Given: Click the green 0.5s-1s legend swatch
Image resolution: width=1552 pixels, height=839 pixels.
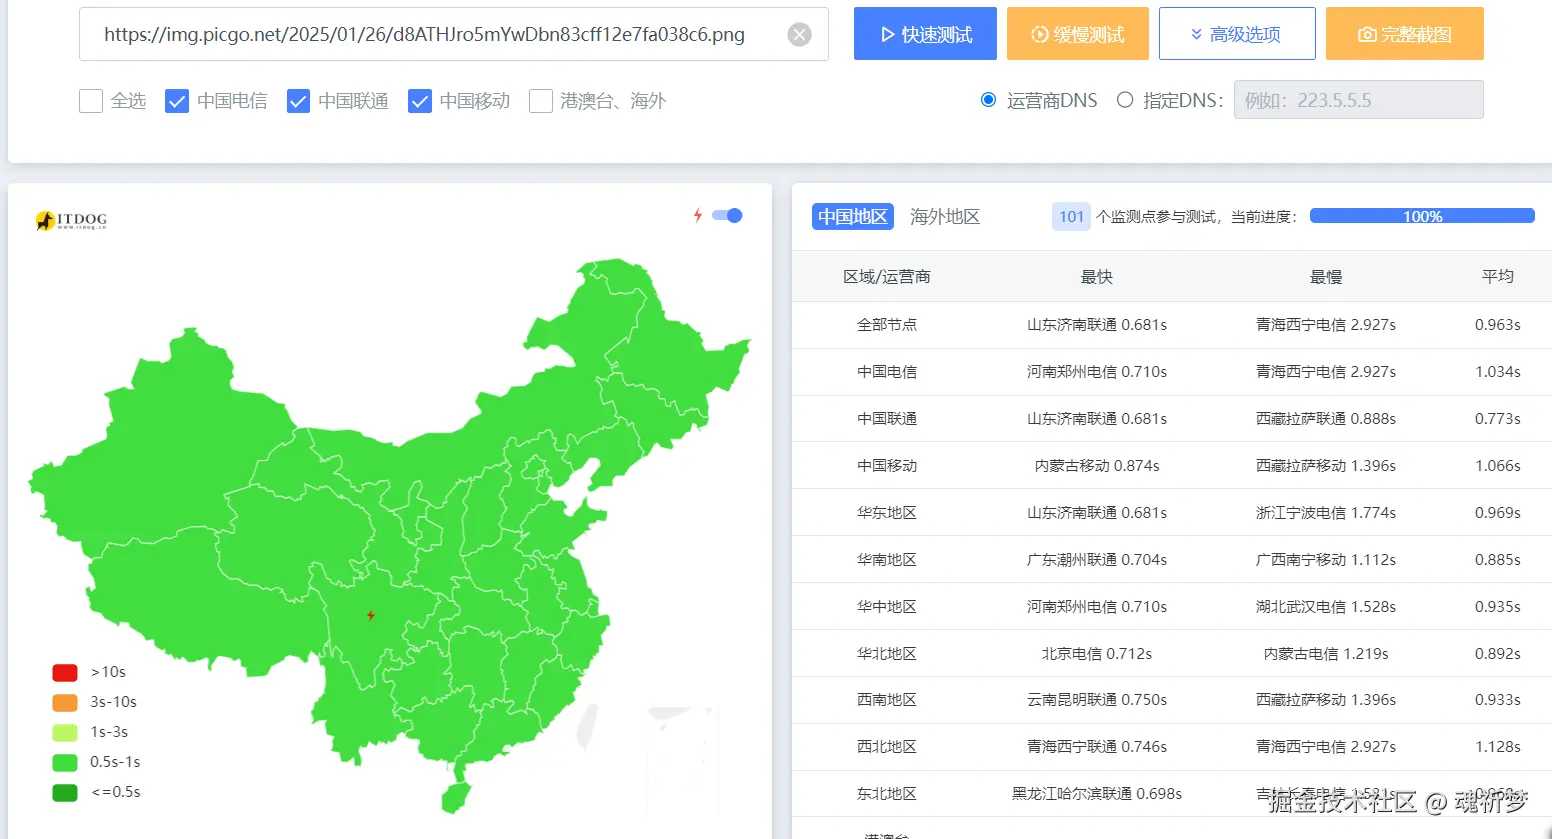Looking at the screenshot, I should pyautogui.click(x=65, y=762).
